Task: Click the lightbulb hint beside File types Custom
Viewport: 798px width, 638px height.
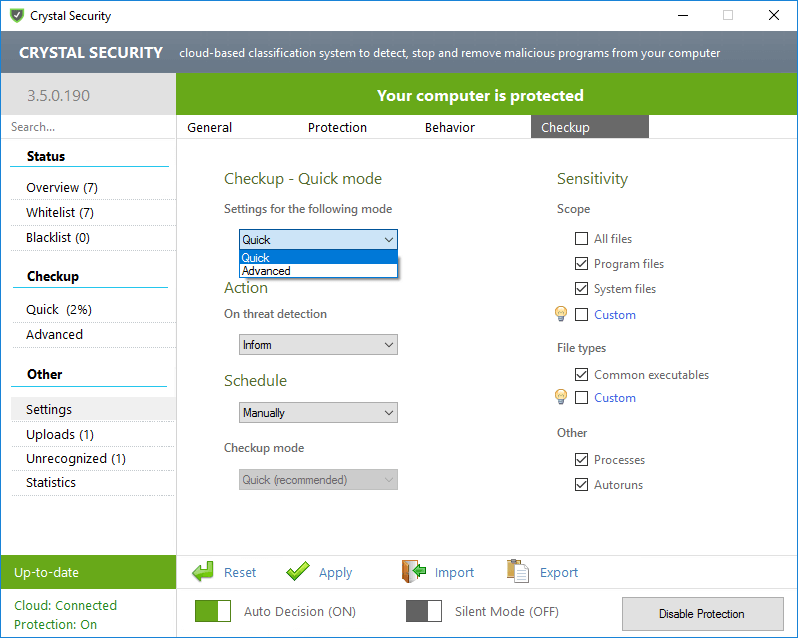Action: [x=561, y=396]
